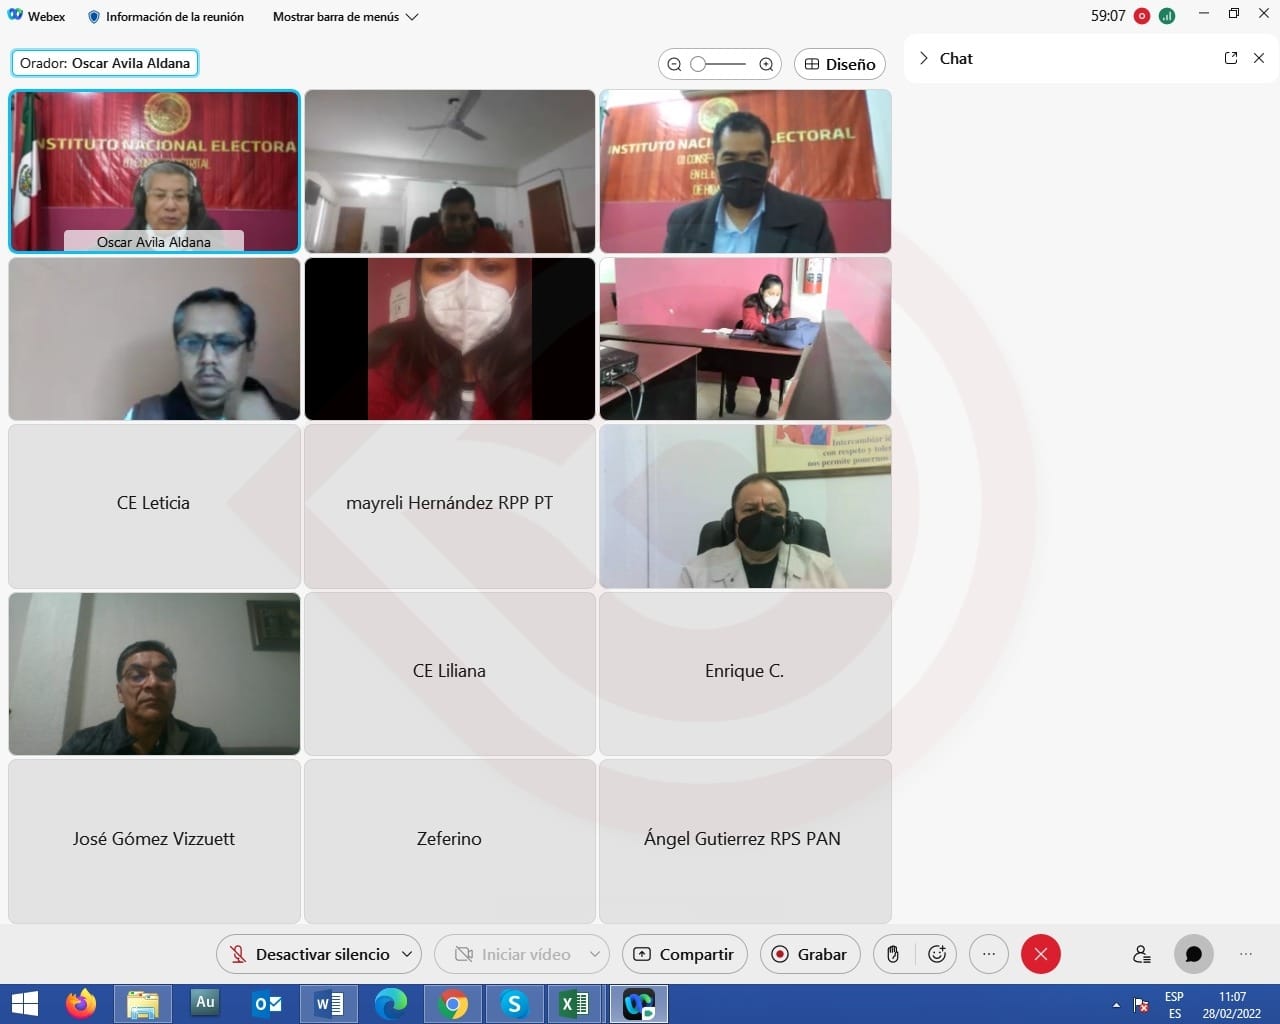
Task: Open Información de la reunión
Action: (x=166, y=17)
